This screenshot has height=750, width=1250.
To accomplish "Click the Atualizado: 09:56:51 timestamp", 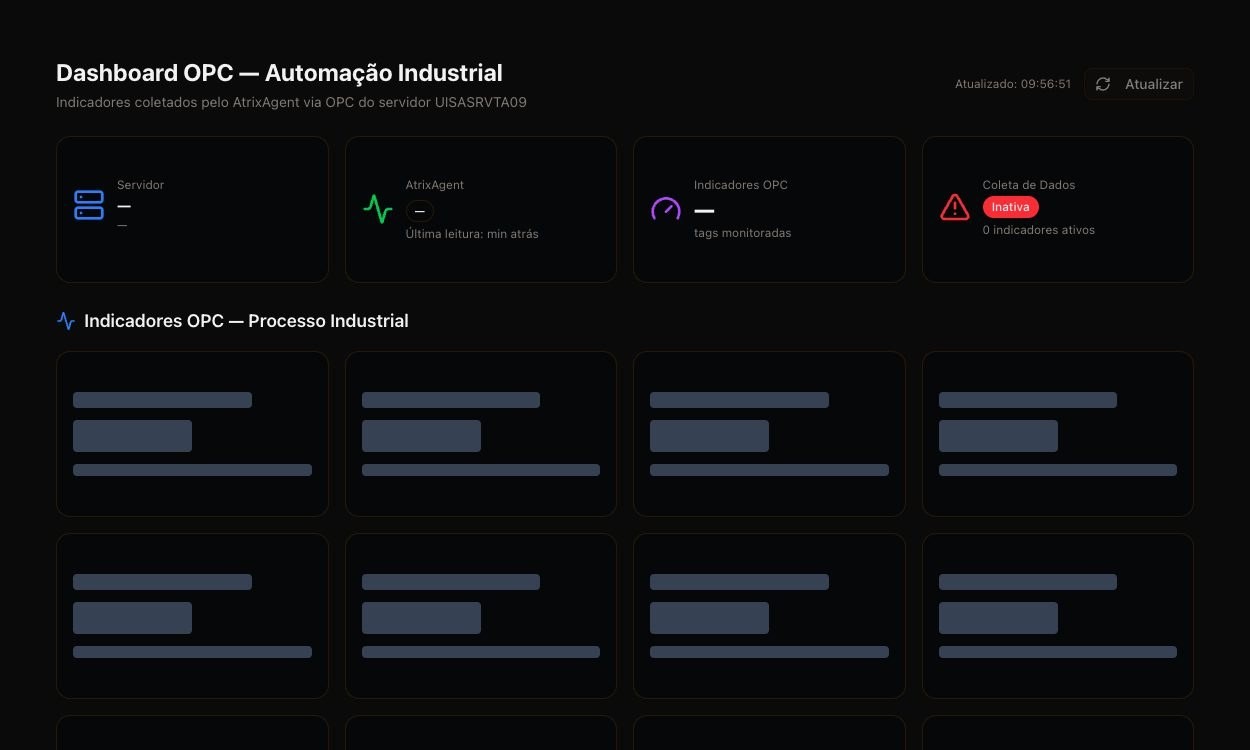I will tap(1013, 84).
